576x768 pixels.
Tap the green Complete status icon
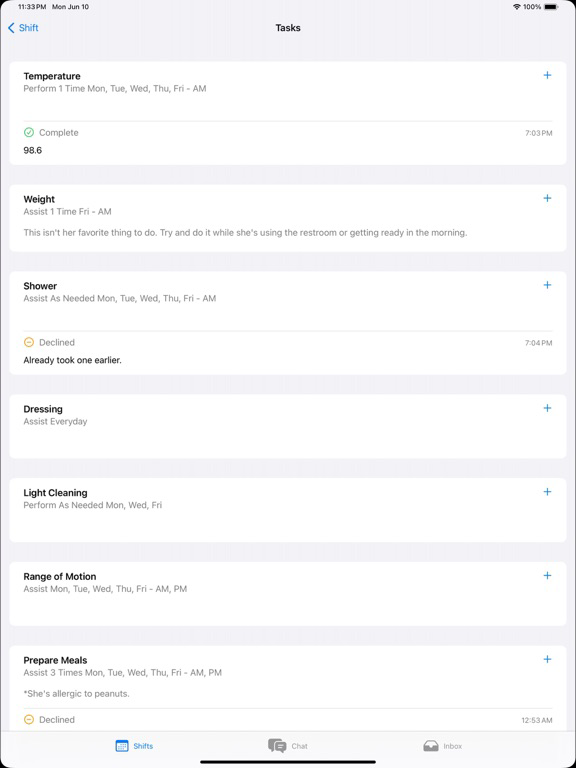[29, 132]
